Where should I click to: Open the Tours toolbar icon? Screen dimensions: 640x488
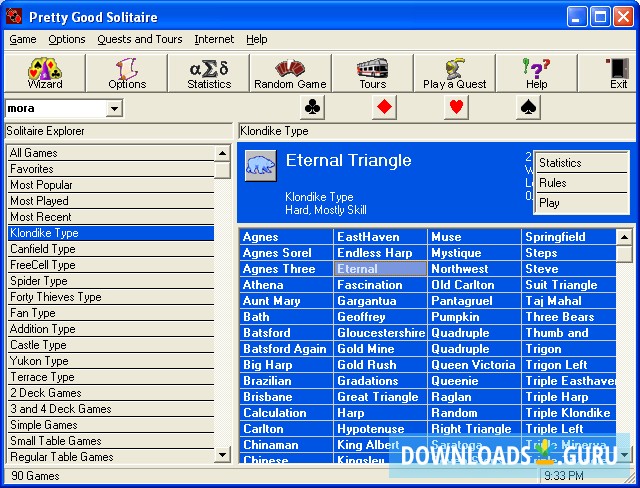(x=372, y=73)
